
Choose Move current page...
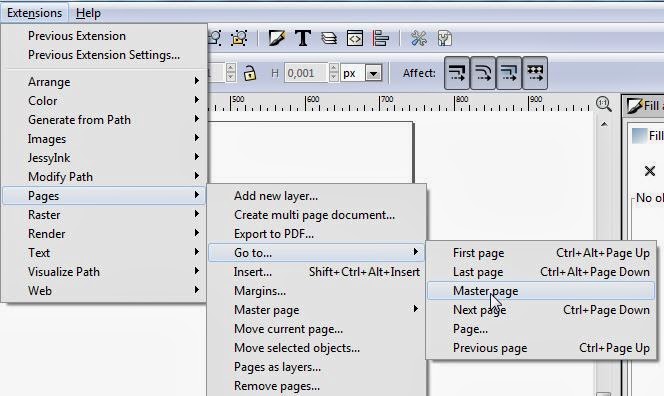tap(316, 329)
